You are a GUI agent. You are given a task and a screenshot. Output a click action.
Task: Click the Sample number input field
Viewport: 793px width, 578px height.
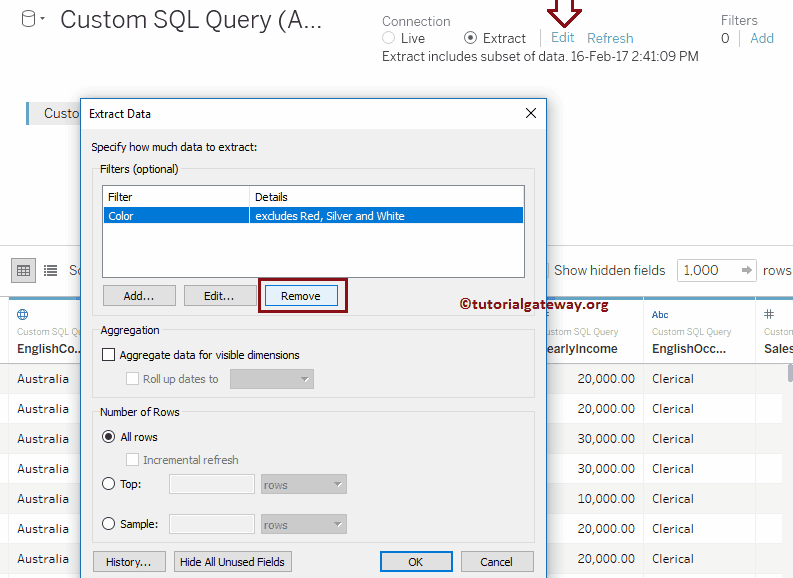click(212, 524)
